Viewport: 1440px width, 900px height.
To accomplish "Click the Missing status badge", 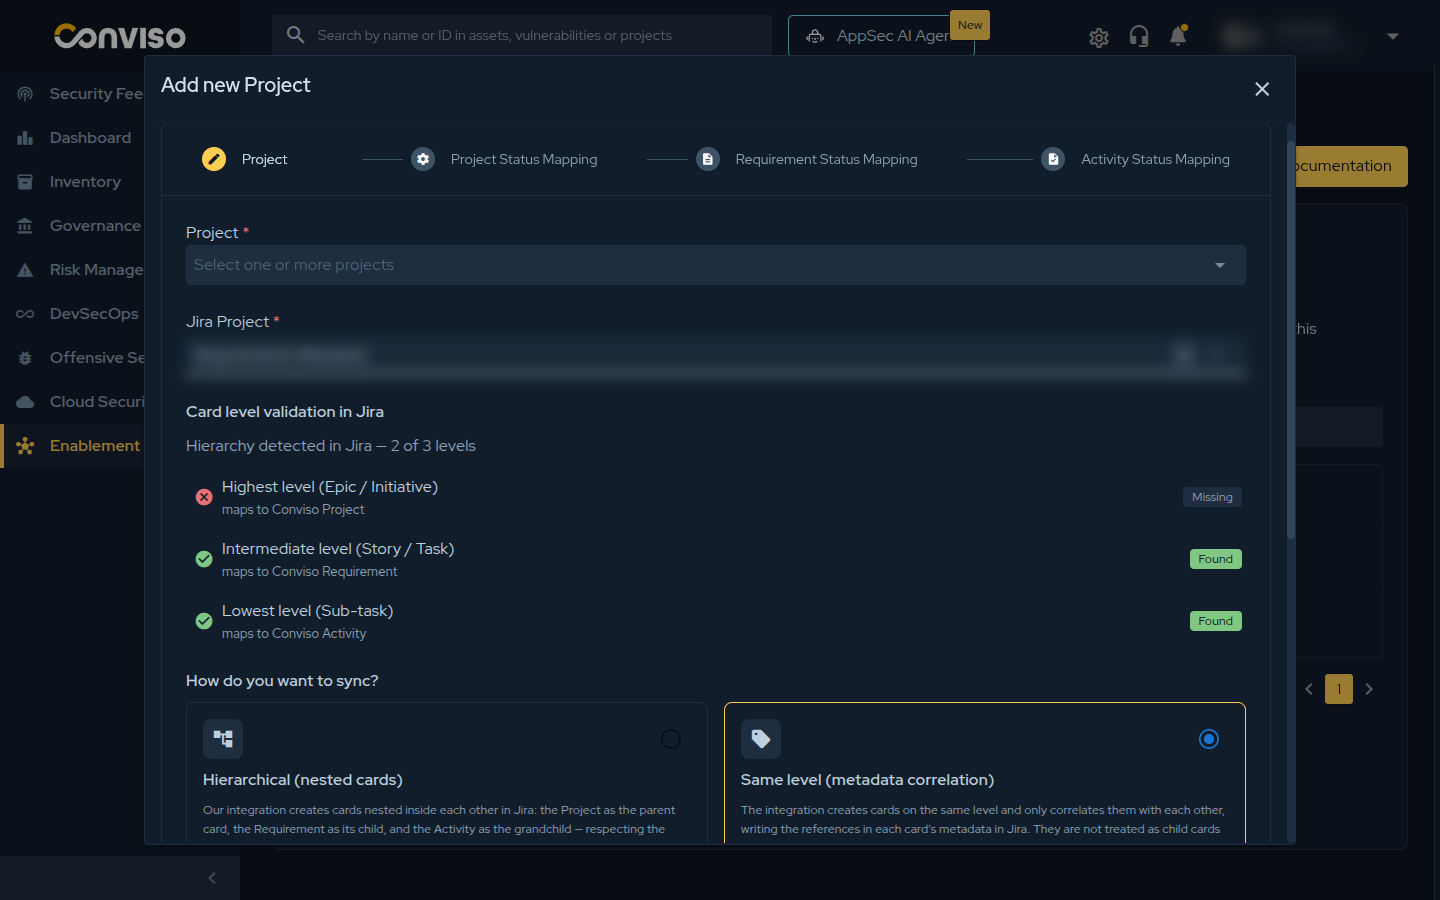I will (1212, 497).
